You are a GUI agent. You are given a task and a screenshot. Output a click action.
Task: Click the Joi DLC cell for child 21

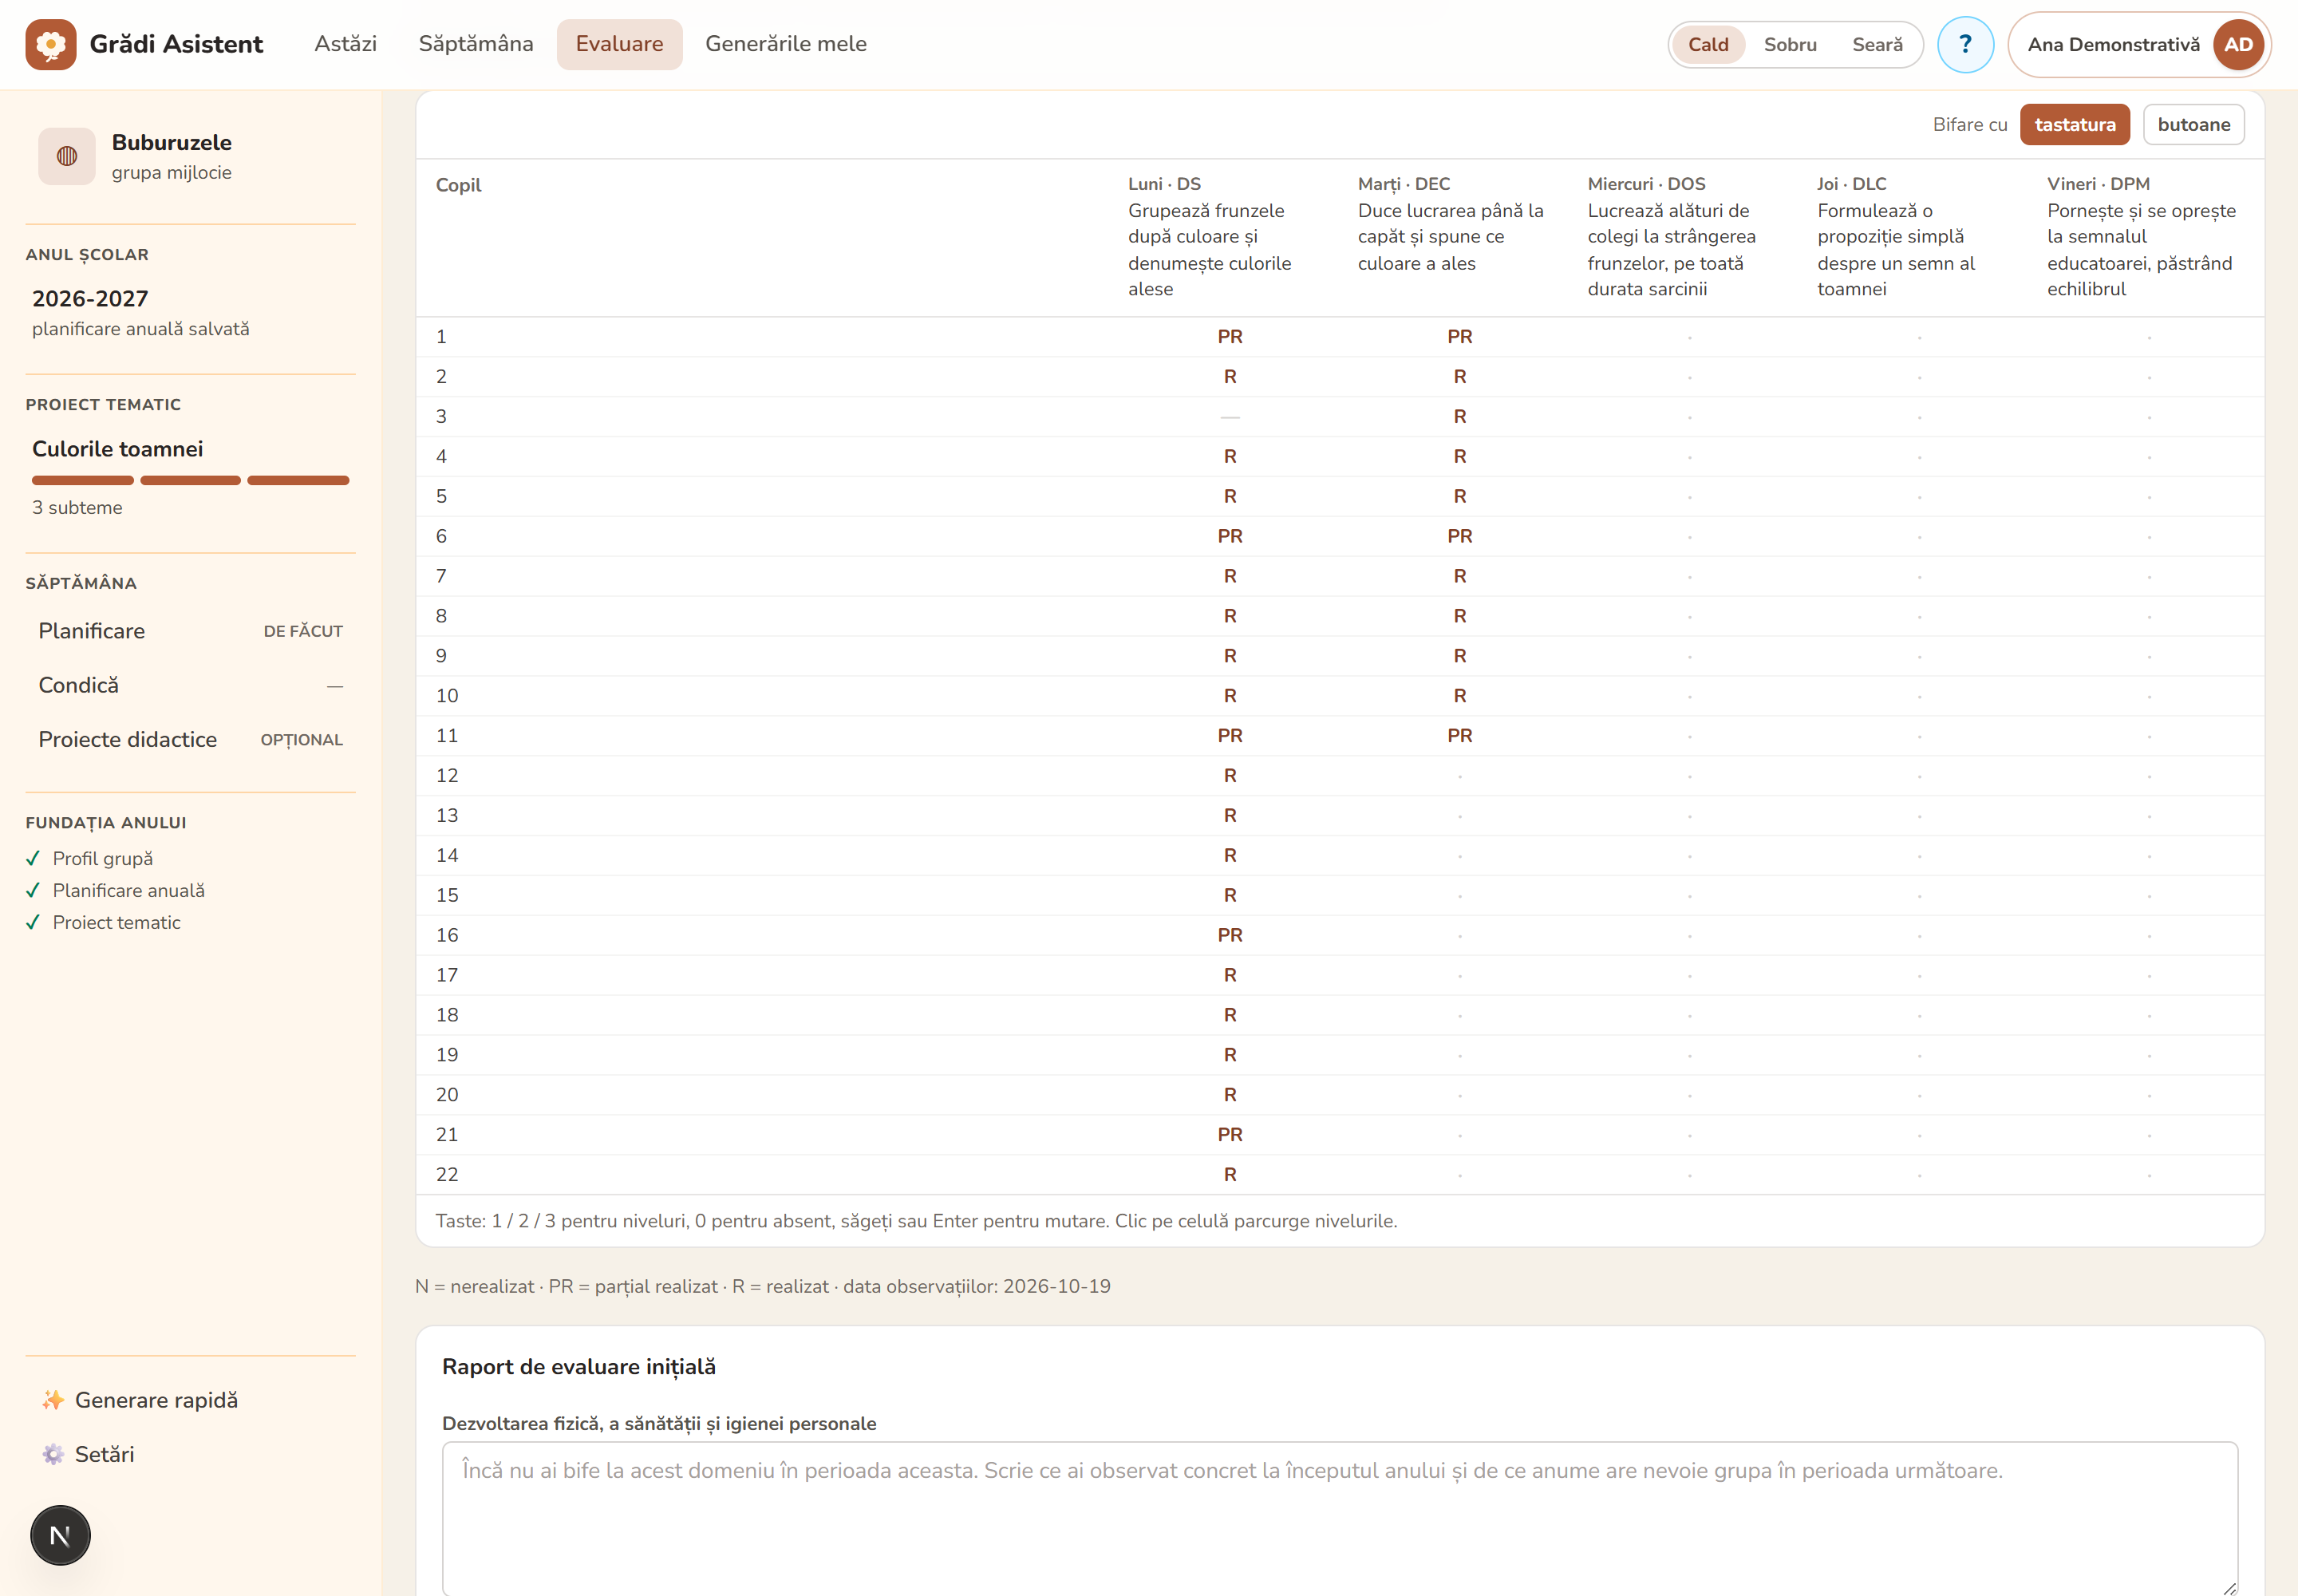[x=1919, y=1135]
